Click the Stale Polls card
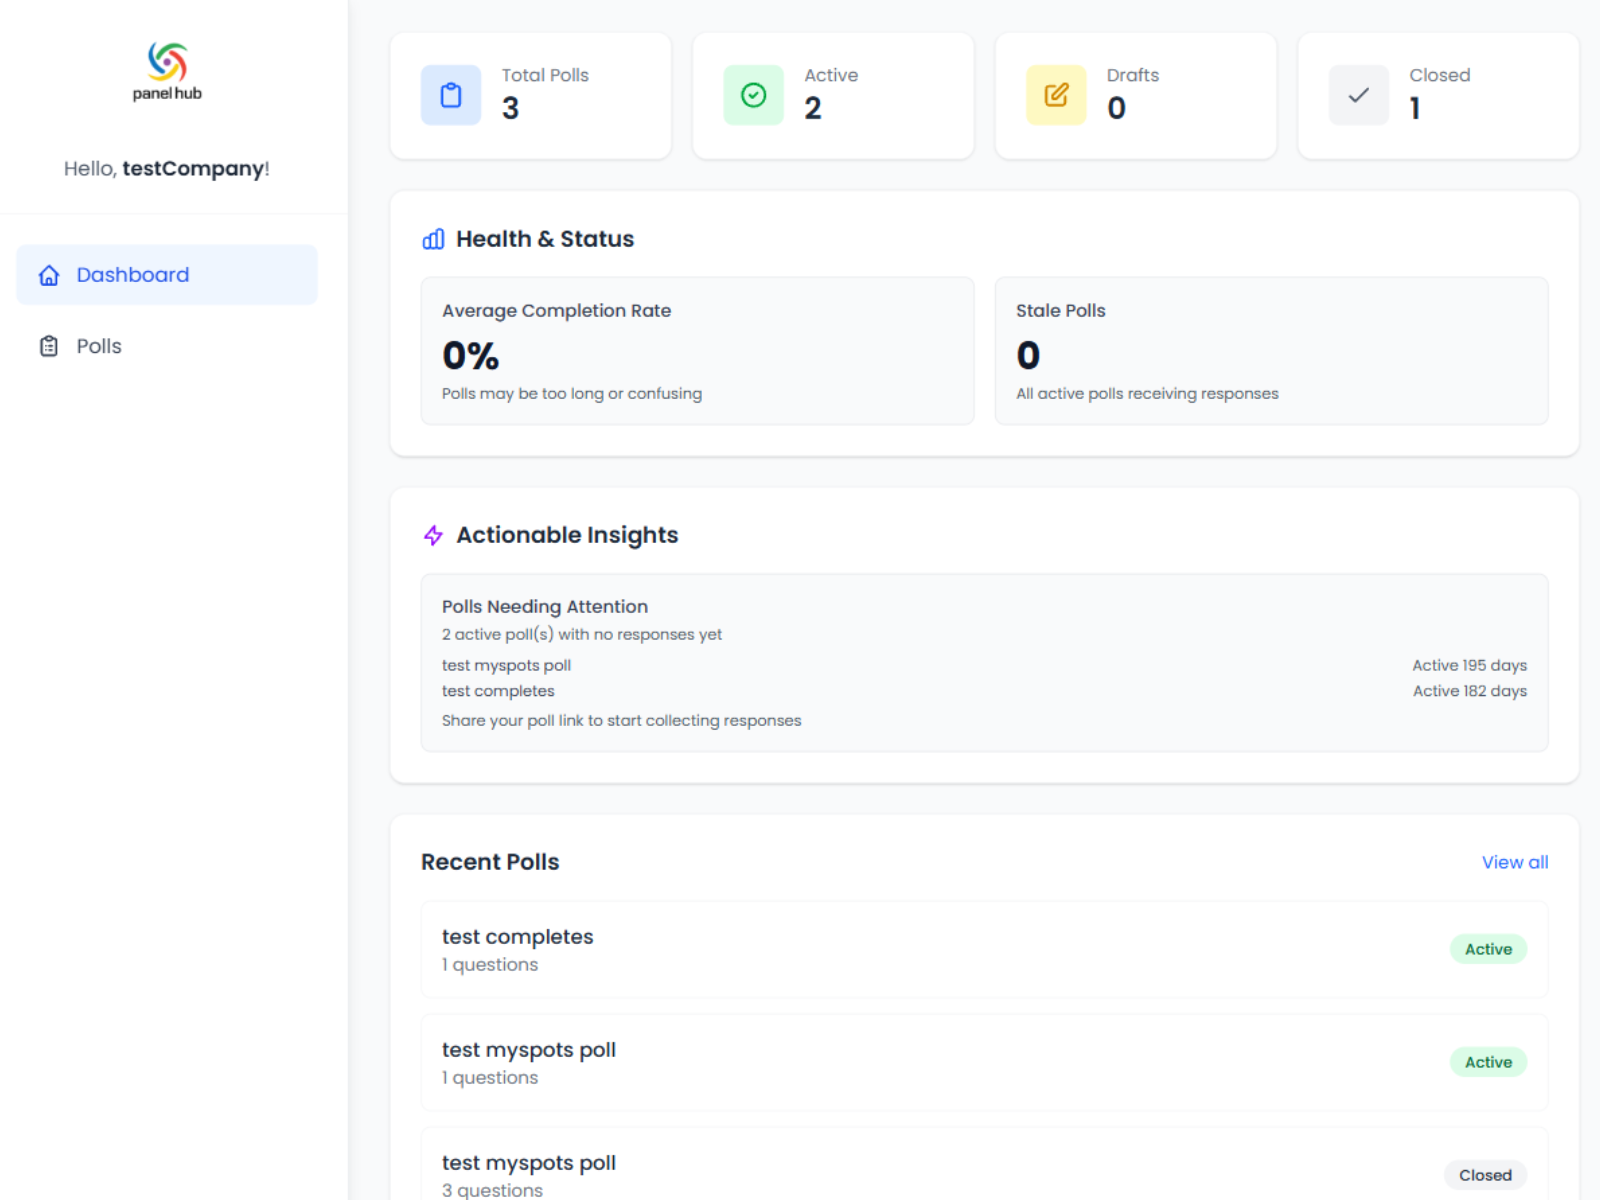This screenshot has height=1200, width=1600. click(1271, 351)
